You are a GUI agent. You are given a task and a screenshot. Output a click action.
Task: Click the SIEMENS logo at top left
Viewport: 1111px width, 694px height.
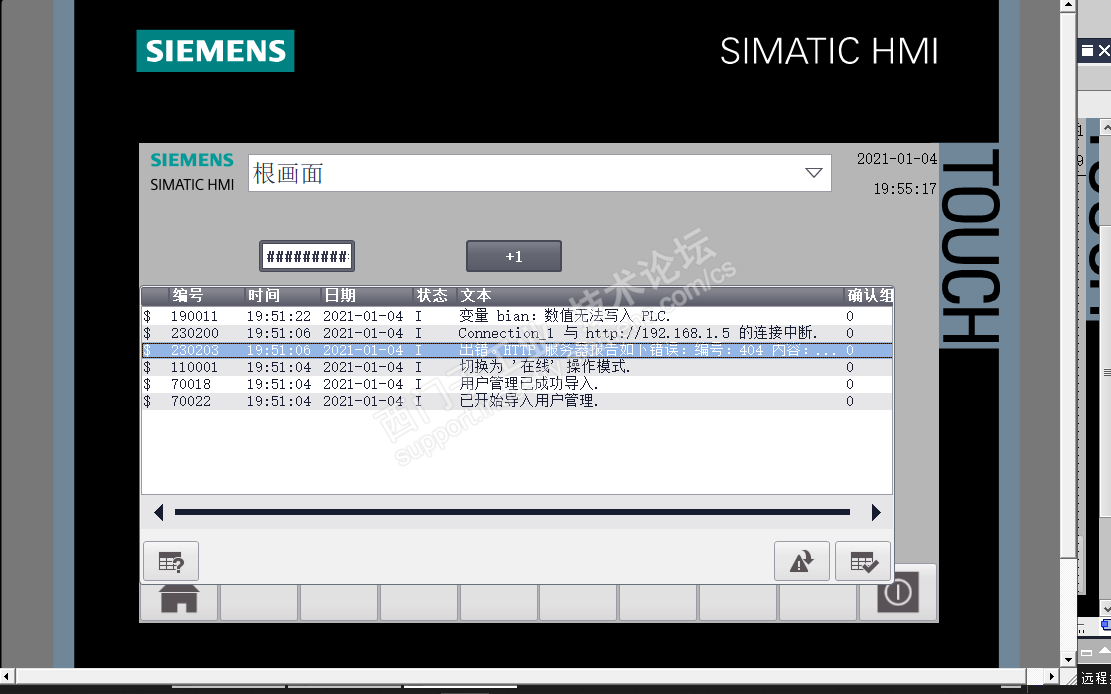pyautogui.click(x=215, y=51)
